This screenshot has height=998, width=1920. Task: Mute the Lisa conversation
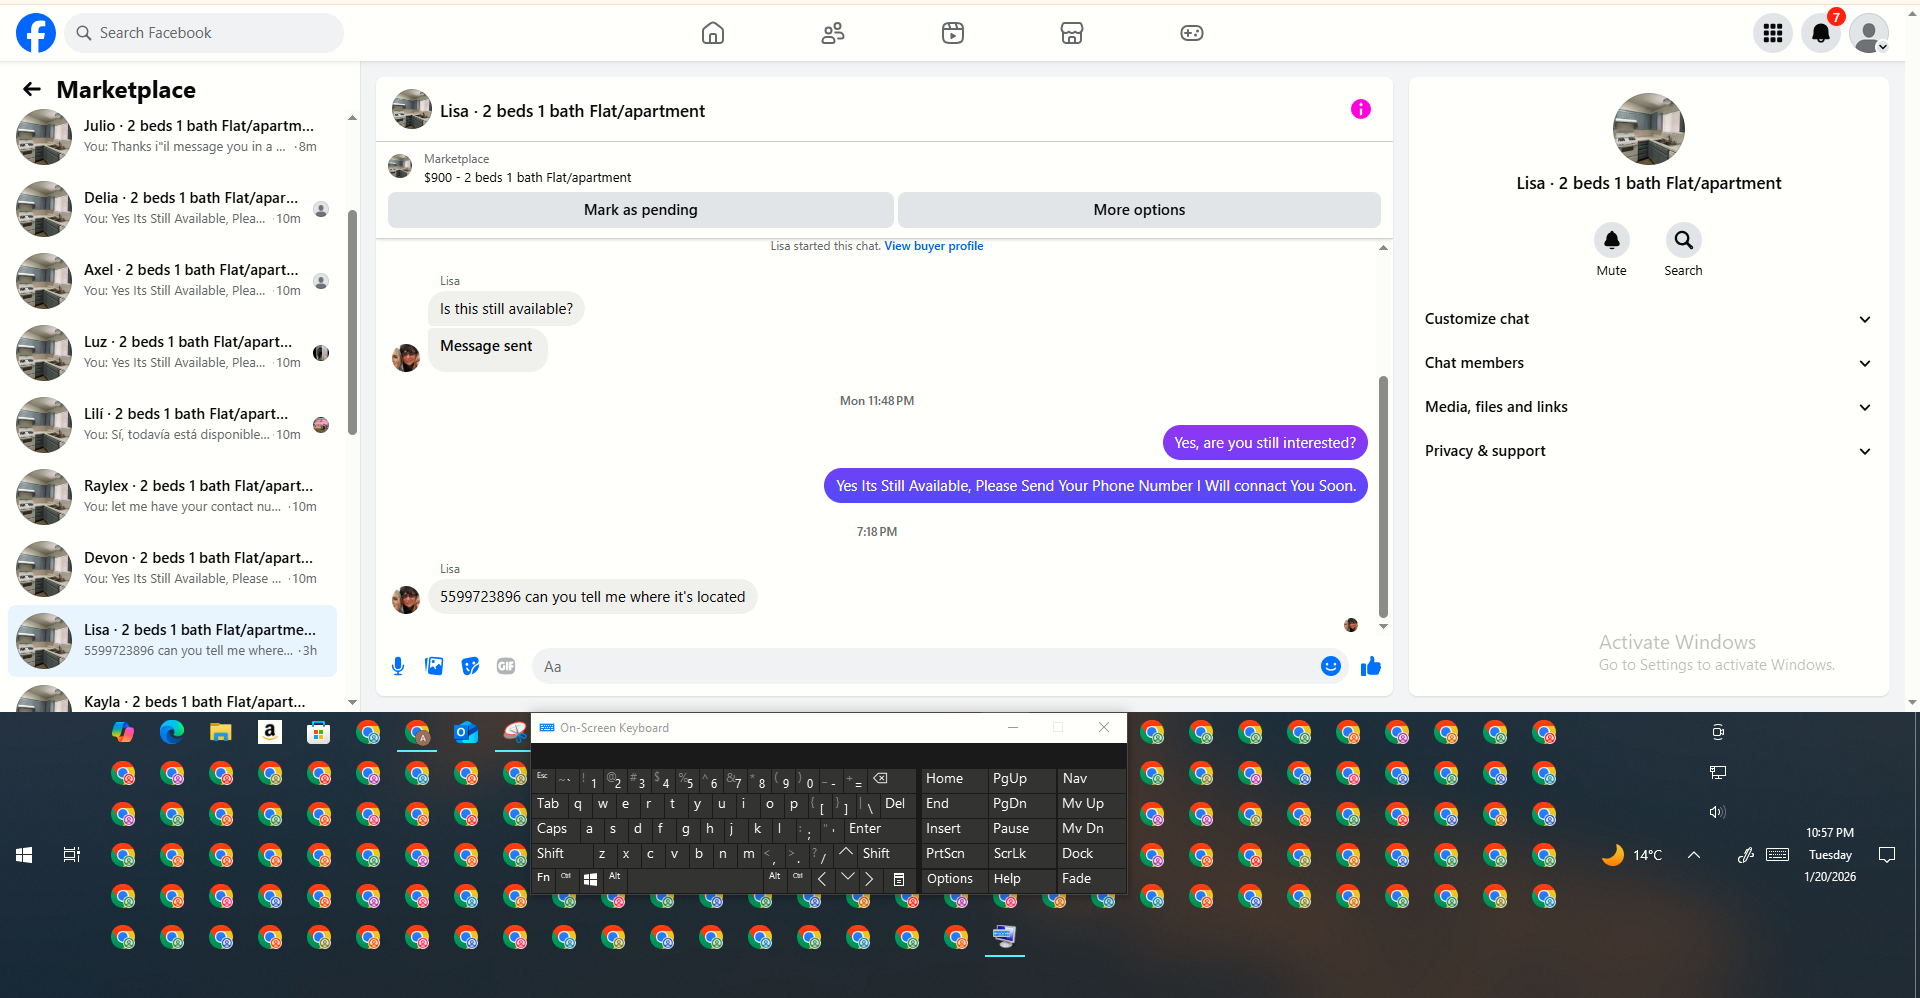pyautogui.click(x=1612, y=240)
